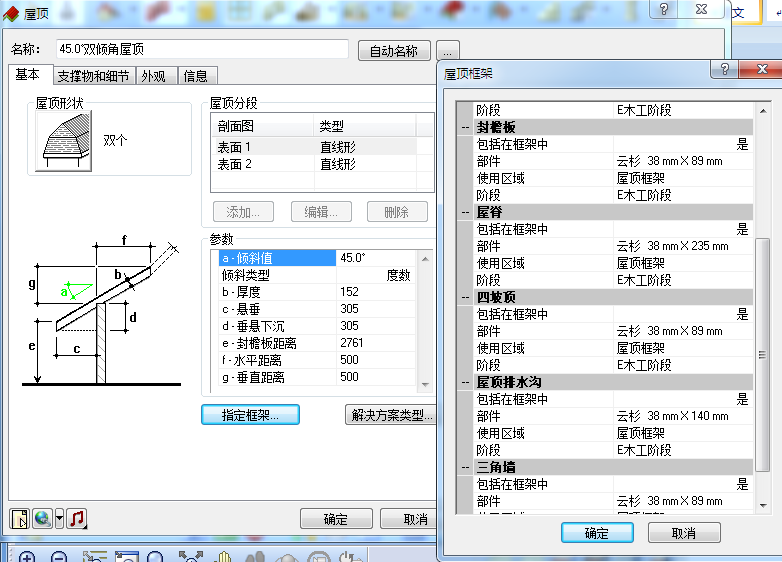
Task: Switch to the 支撑物和细节 tab
Action: (x=93, y=76)
